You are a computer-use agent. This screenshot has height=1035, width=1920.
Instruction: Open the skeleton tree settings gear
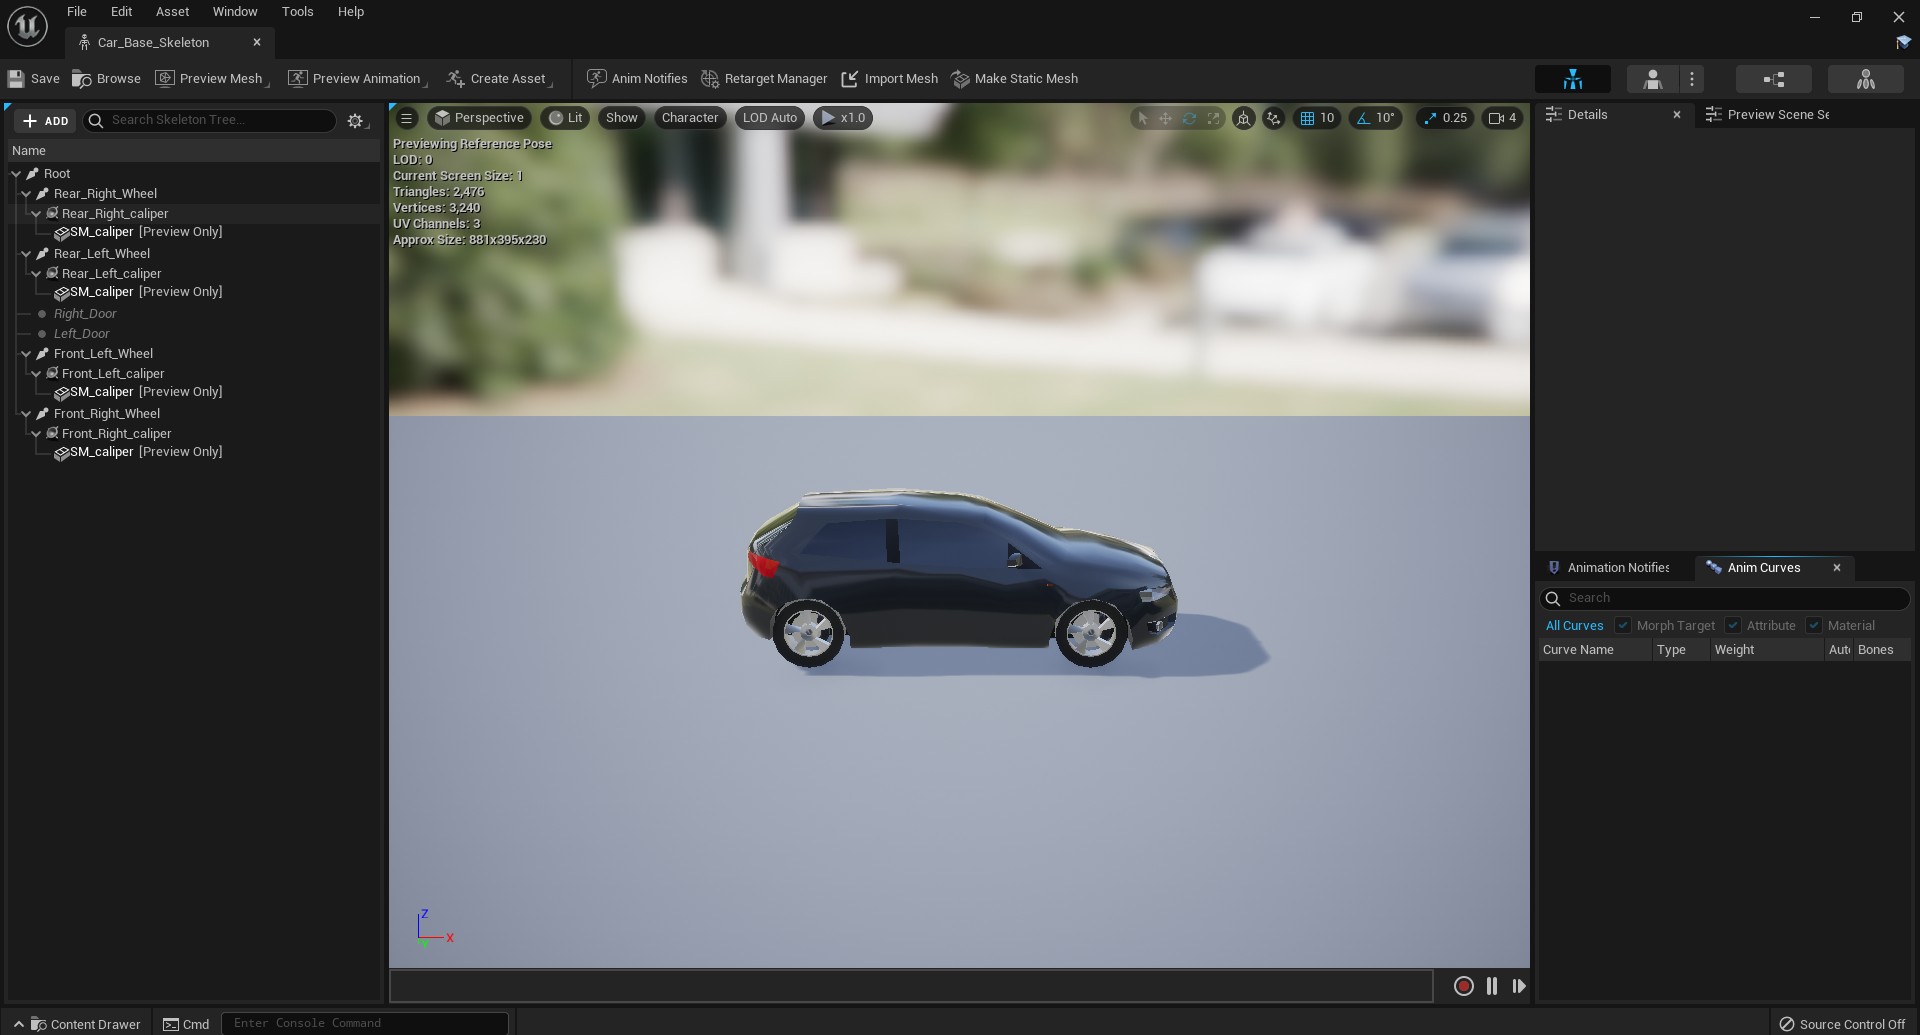(356, 120)
